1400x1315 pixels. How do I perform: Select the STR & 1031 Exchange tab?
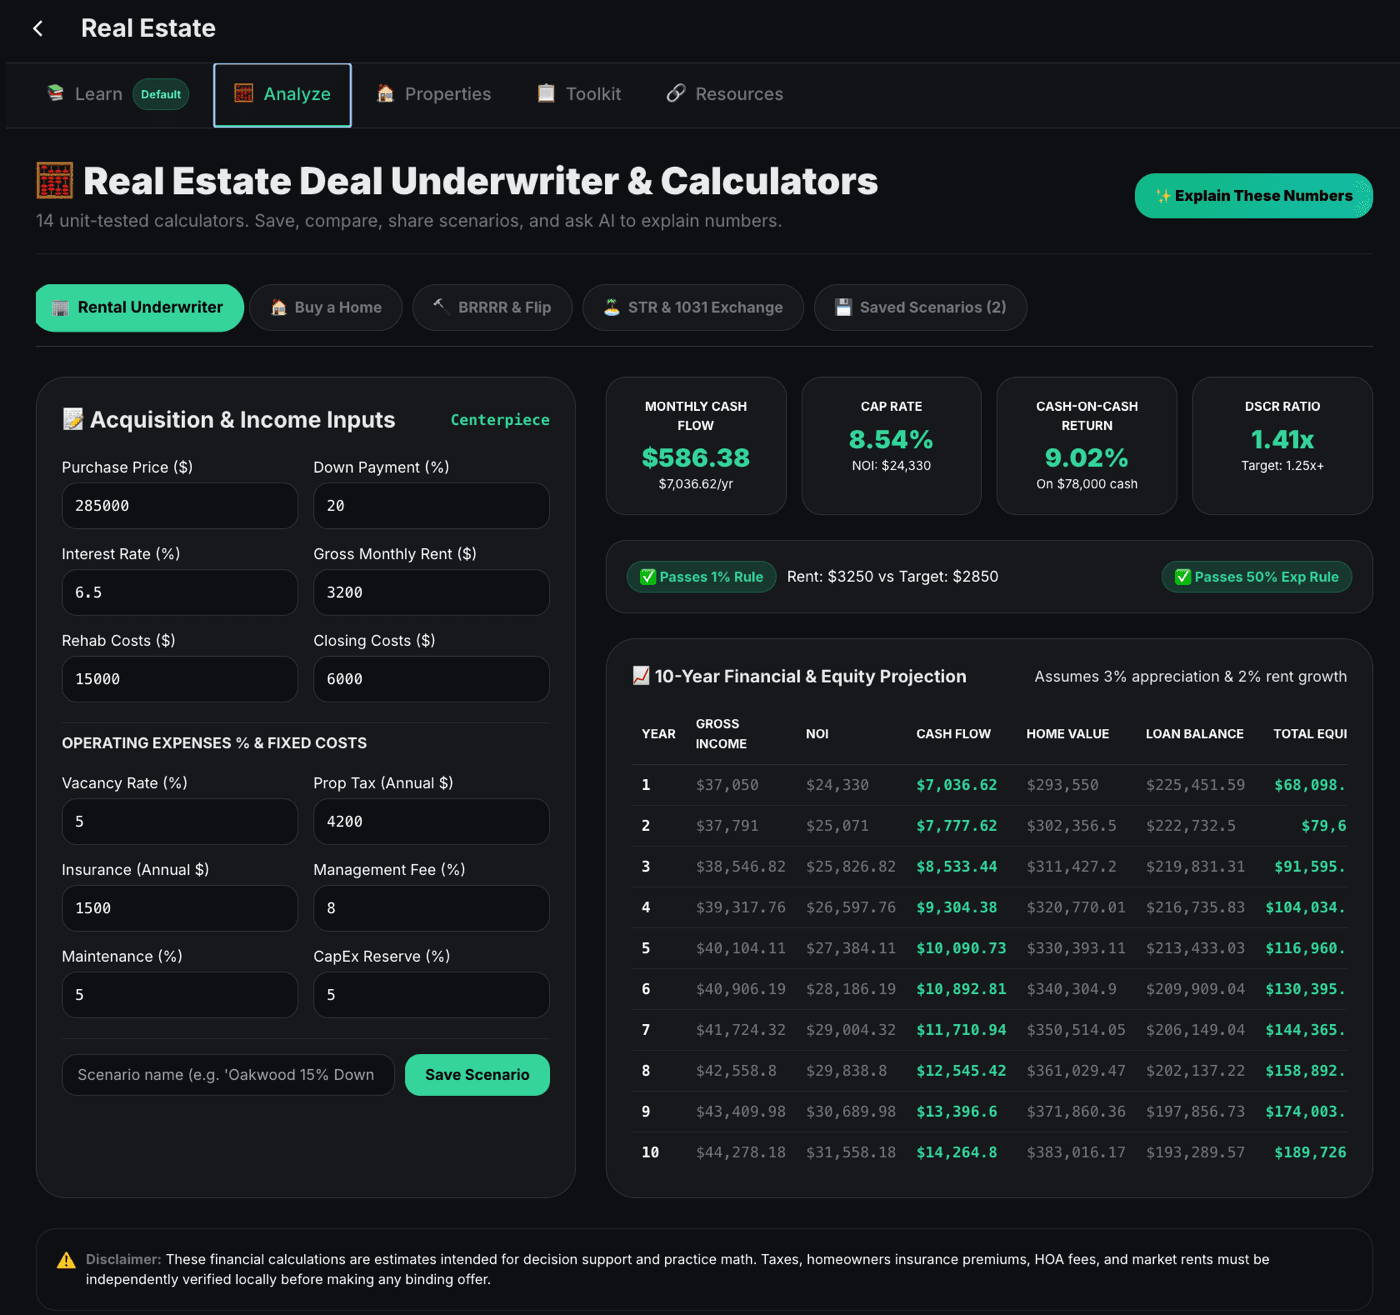pos(693,308)
